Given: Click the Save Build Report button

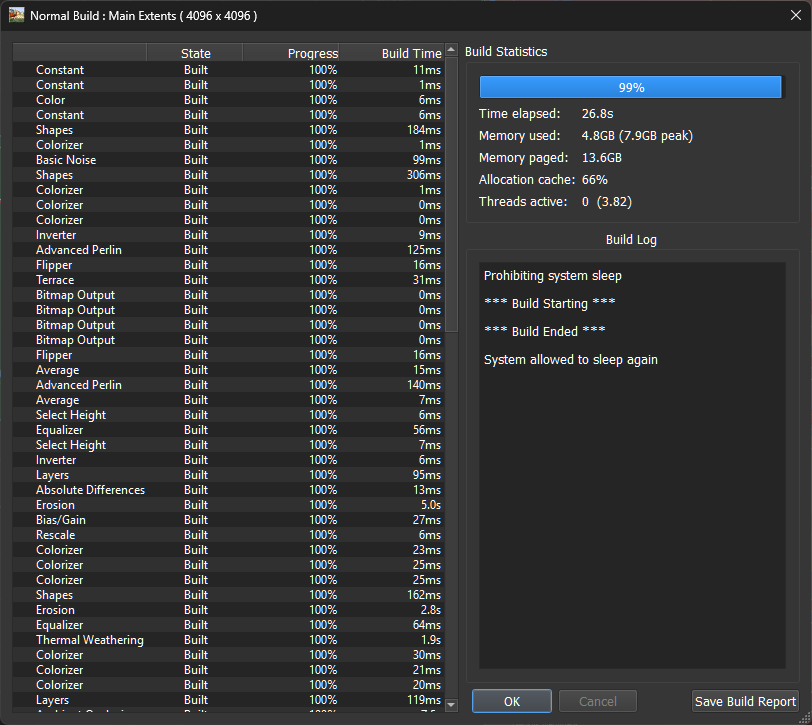Looking at the screenshot, I should 745,701.
